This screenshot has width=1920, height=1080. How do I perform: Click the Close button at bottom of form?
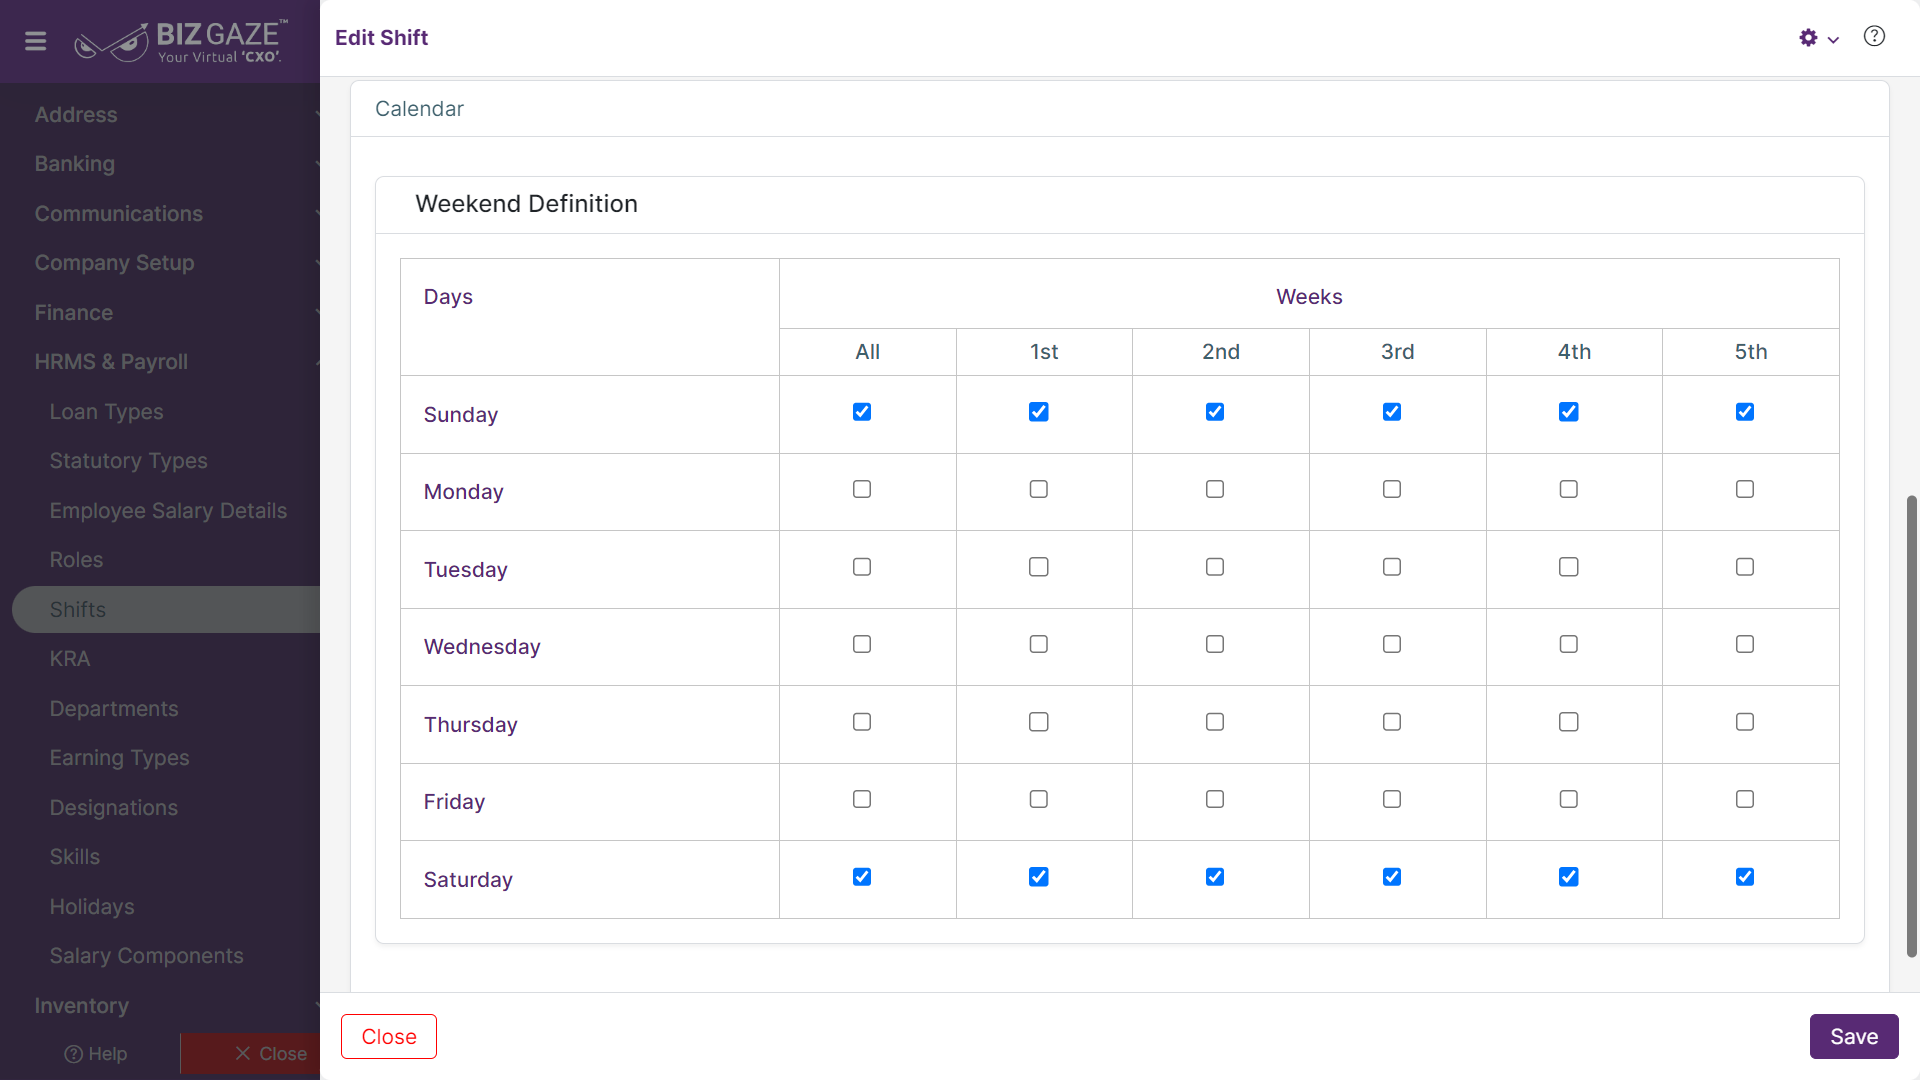click(x=389, y=1037)
